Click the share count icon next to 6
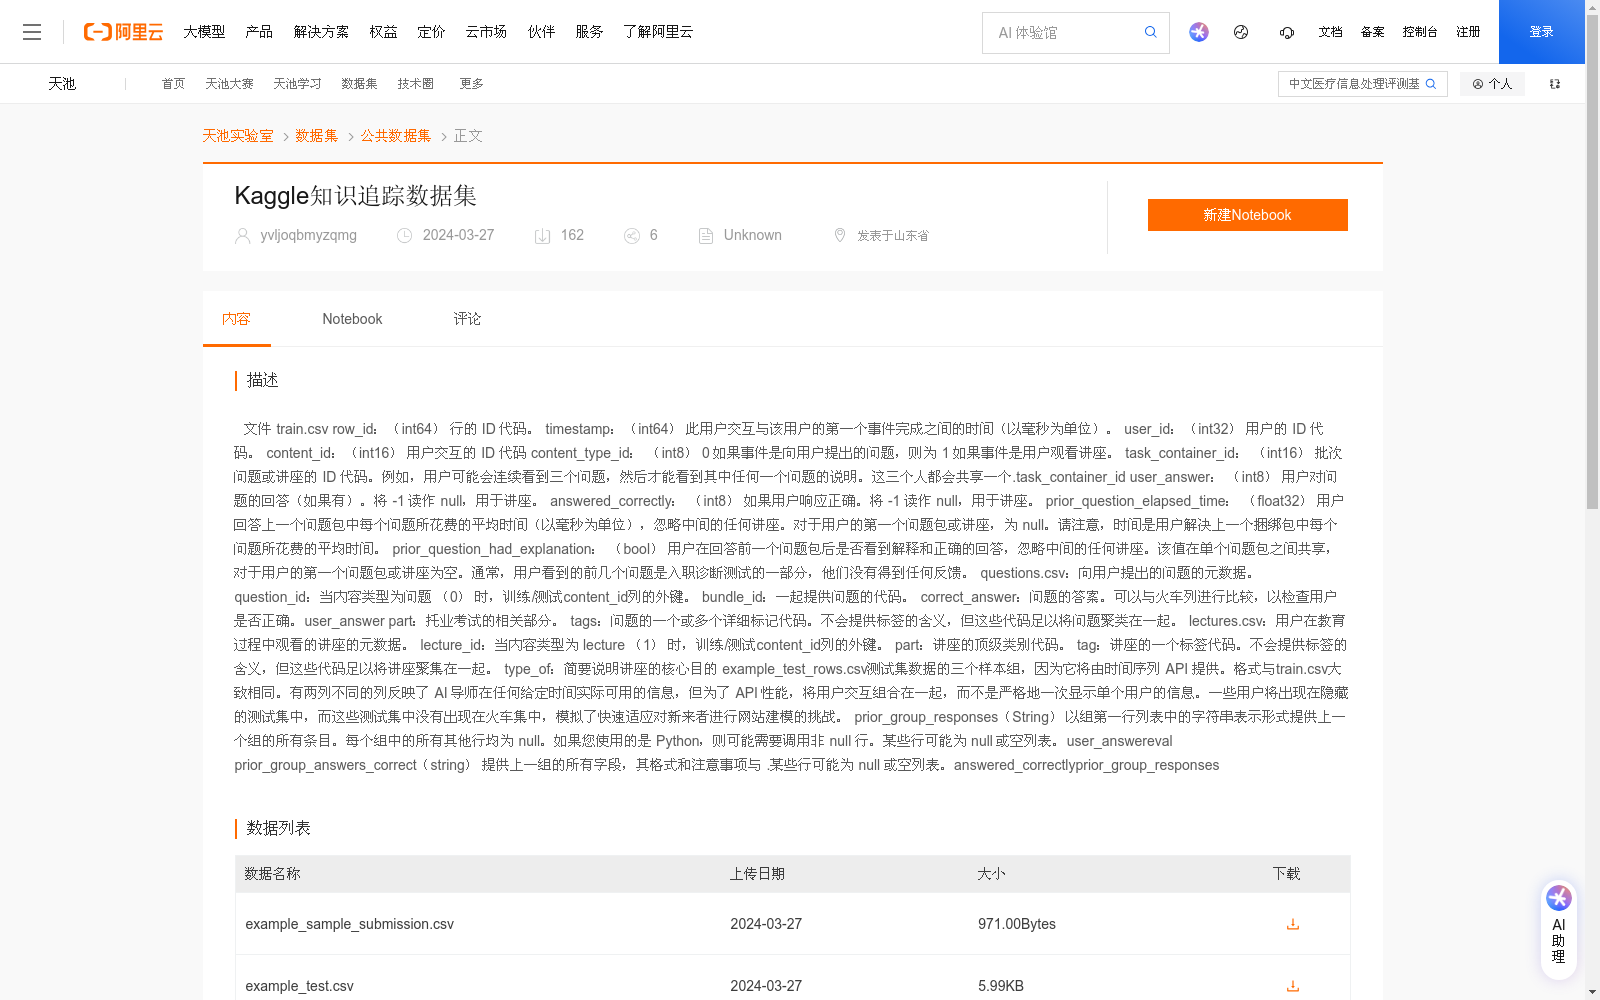Screen dimensions: 1600x1000 click(x=632, y=236)
